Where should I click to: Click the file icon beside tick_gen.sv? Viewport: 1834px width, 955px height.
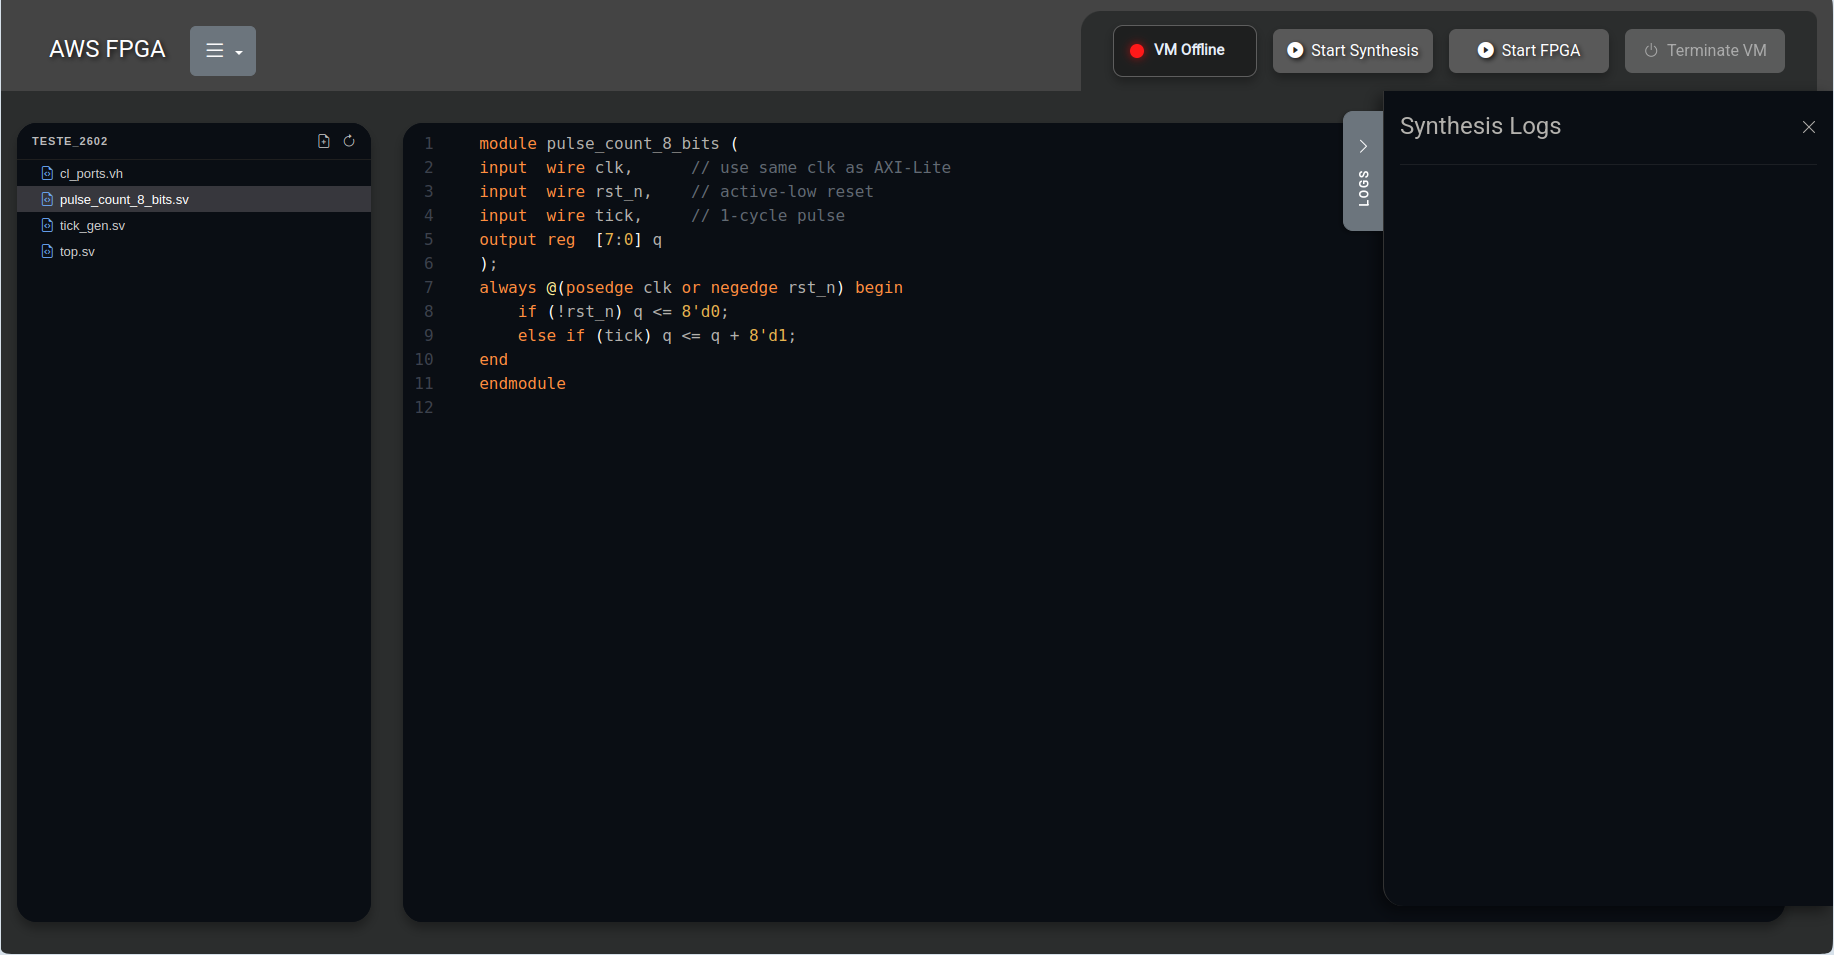47,225
